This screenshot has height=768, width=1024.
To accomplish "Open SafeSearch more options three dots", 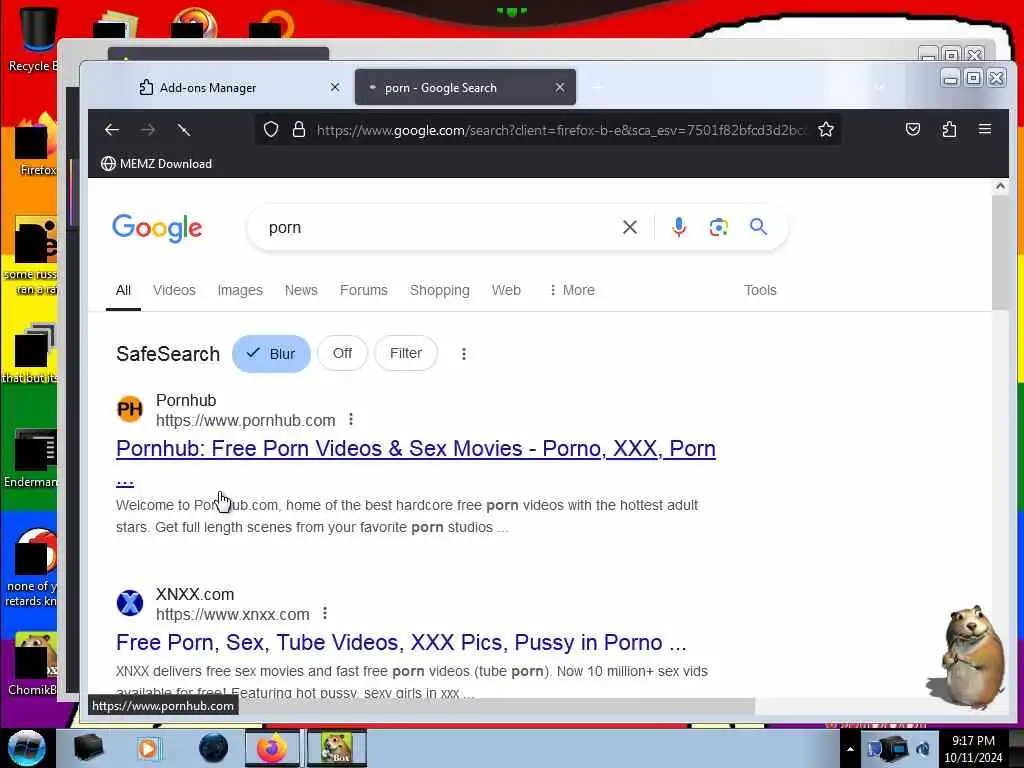I will pyautogui.click(x=464, y=354).
